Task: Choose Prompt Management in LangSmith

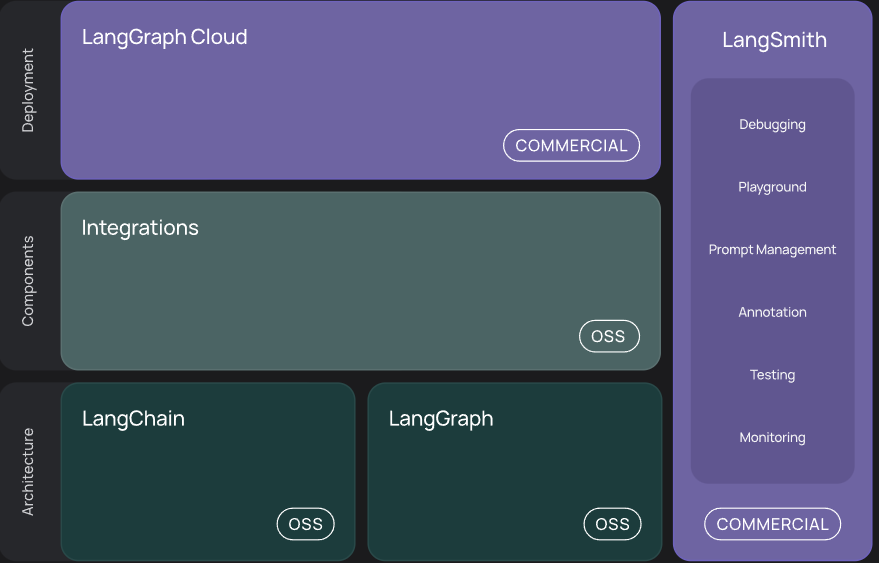Action: tap(772, 250)
